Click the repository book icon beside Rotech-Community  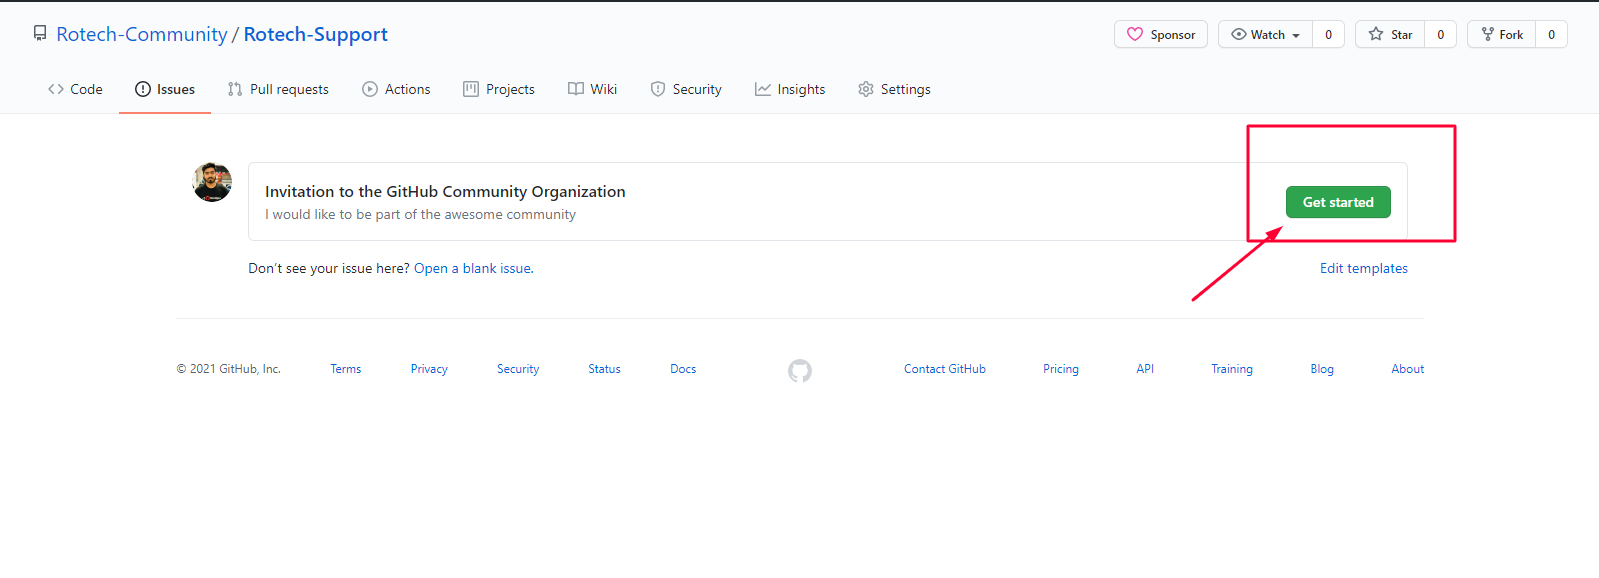coord(40,34)
